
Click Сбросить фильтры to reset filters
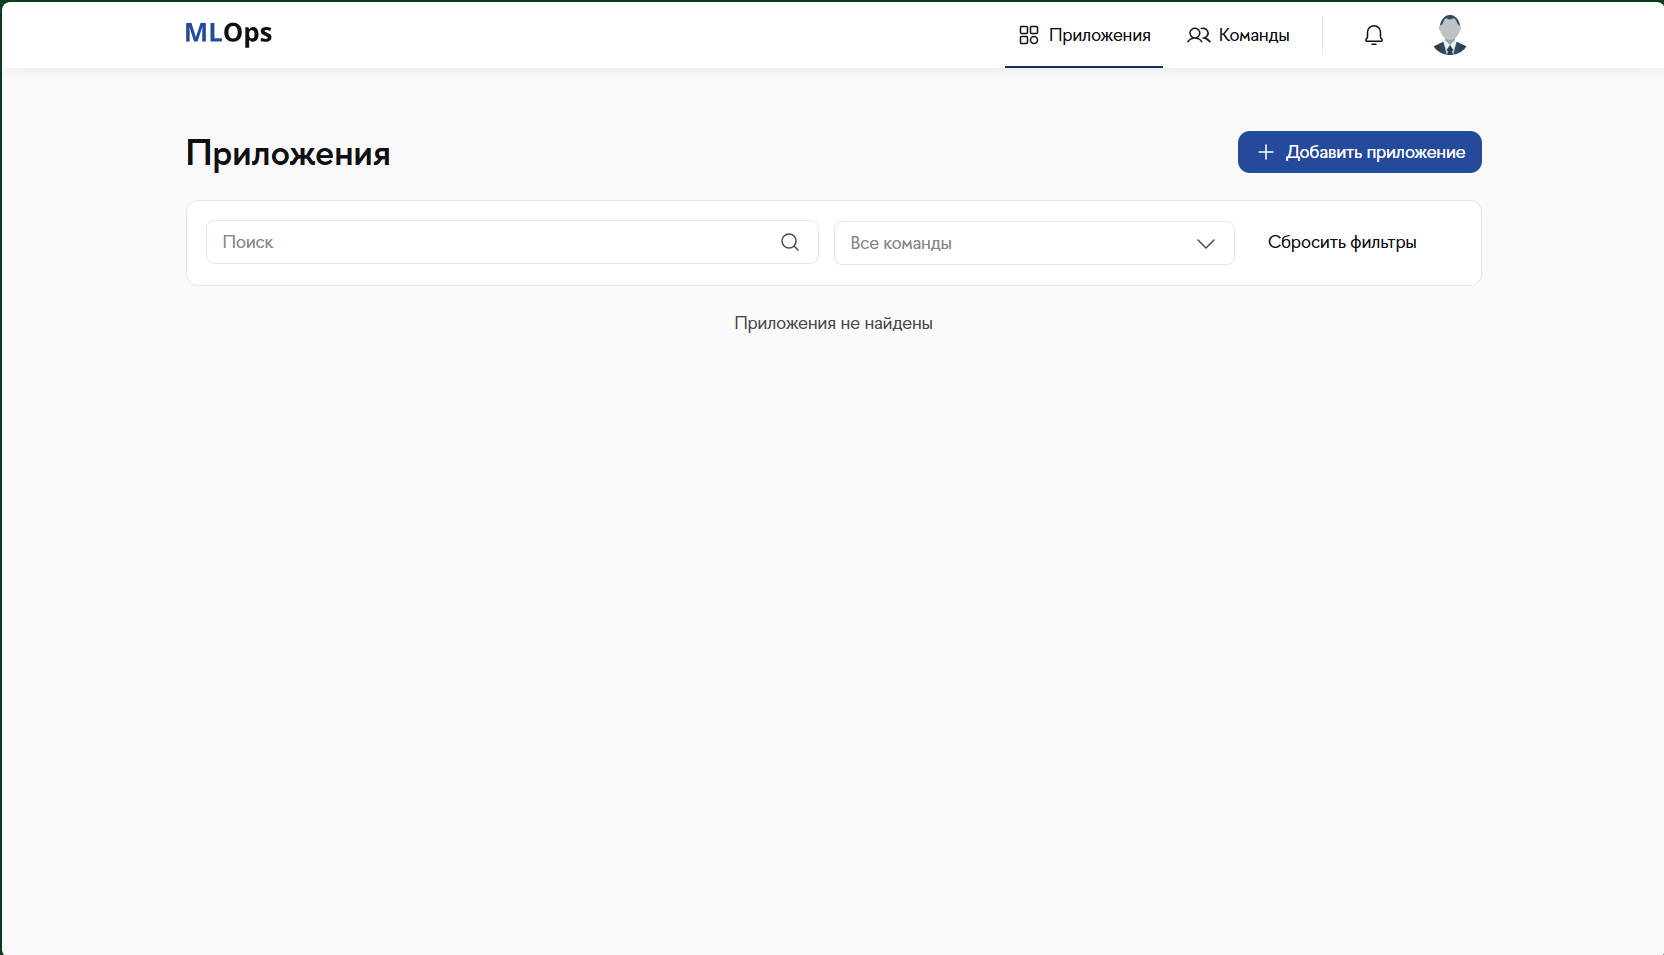pos(1342,242)
